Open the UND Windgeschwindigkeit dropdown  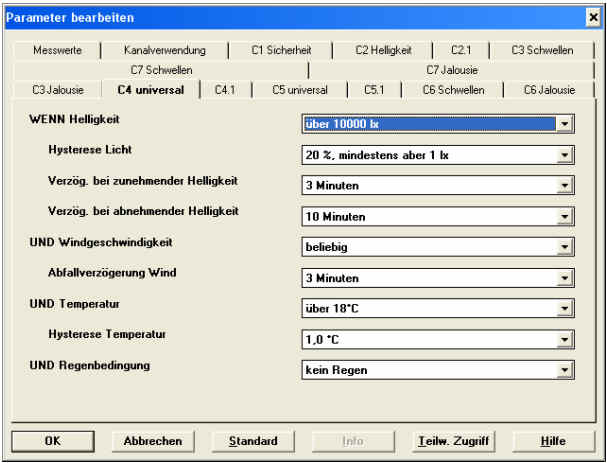pos(565,247)
